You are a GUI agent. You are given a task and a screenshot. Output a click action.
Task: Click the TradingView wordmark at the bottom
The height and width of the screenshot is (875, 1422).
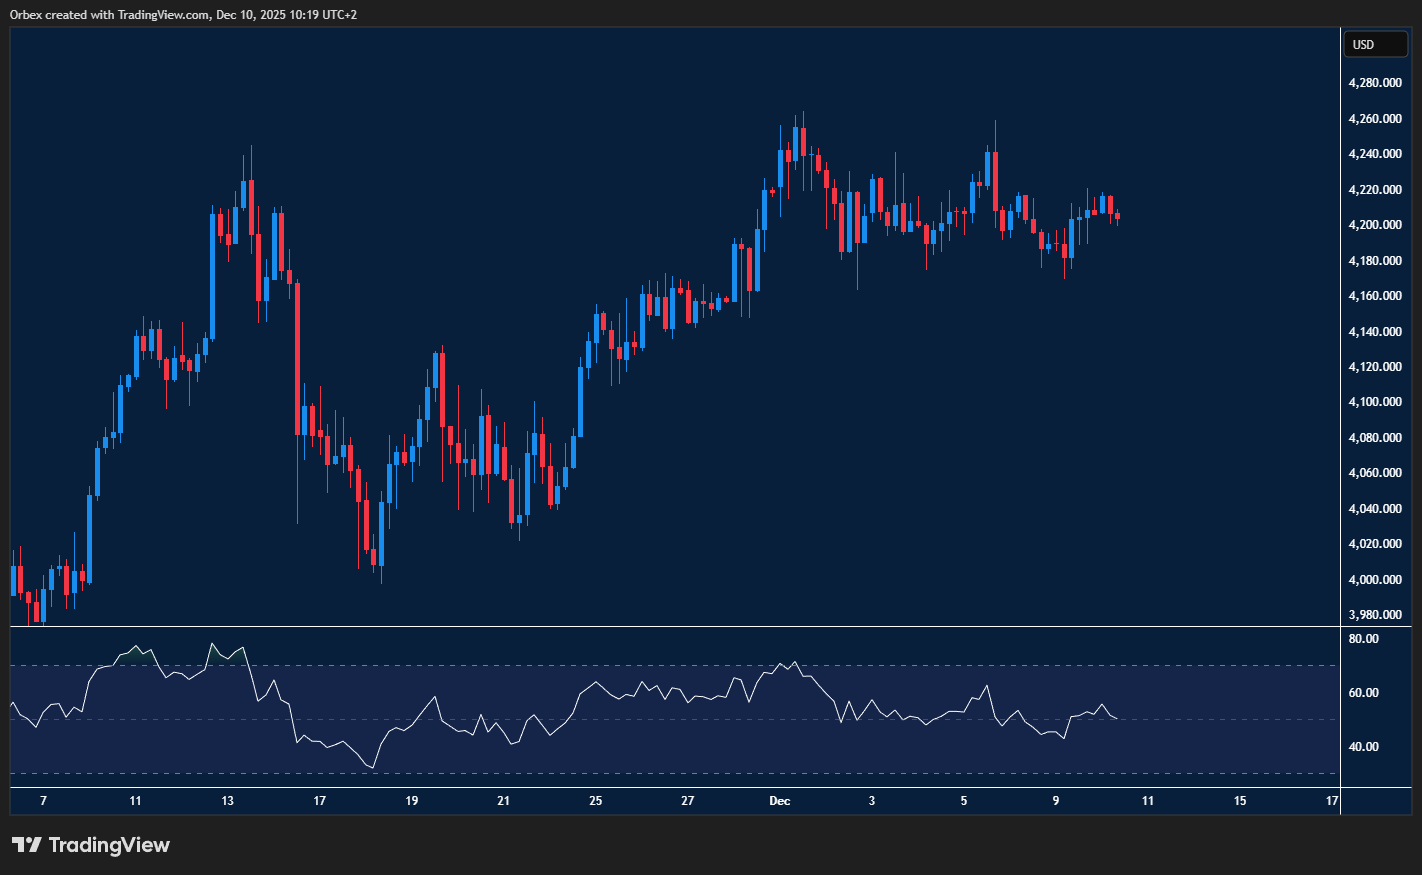(109, 845)
